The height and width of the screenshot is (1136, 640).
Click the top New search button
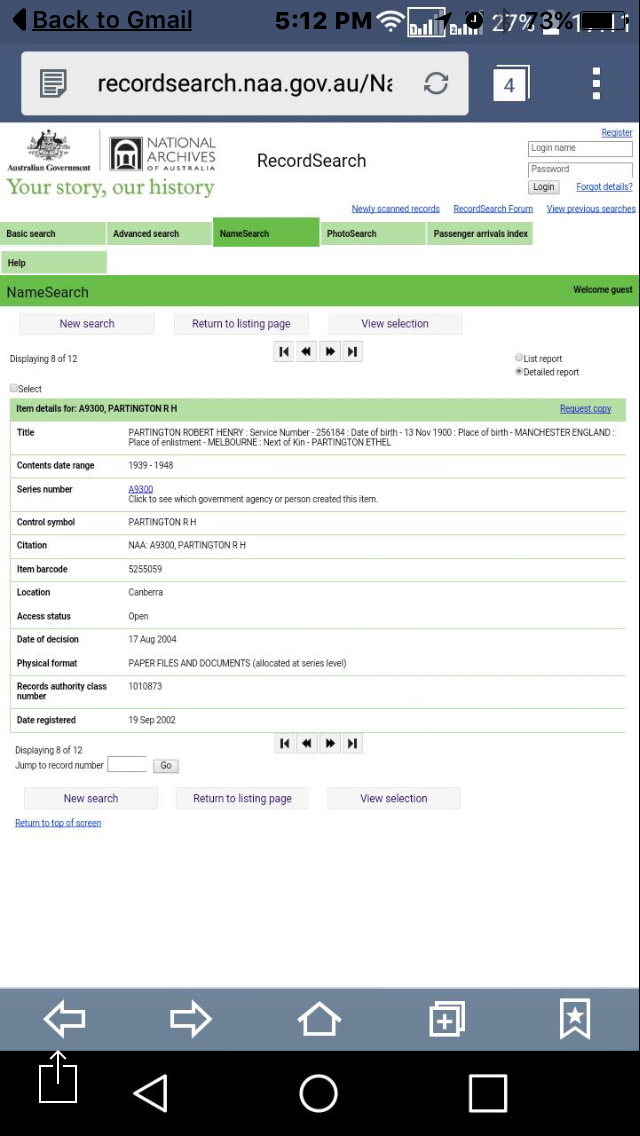pyautogui.click(x=87, y=324)
